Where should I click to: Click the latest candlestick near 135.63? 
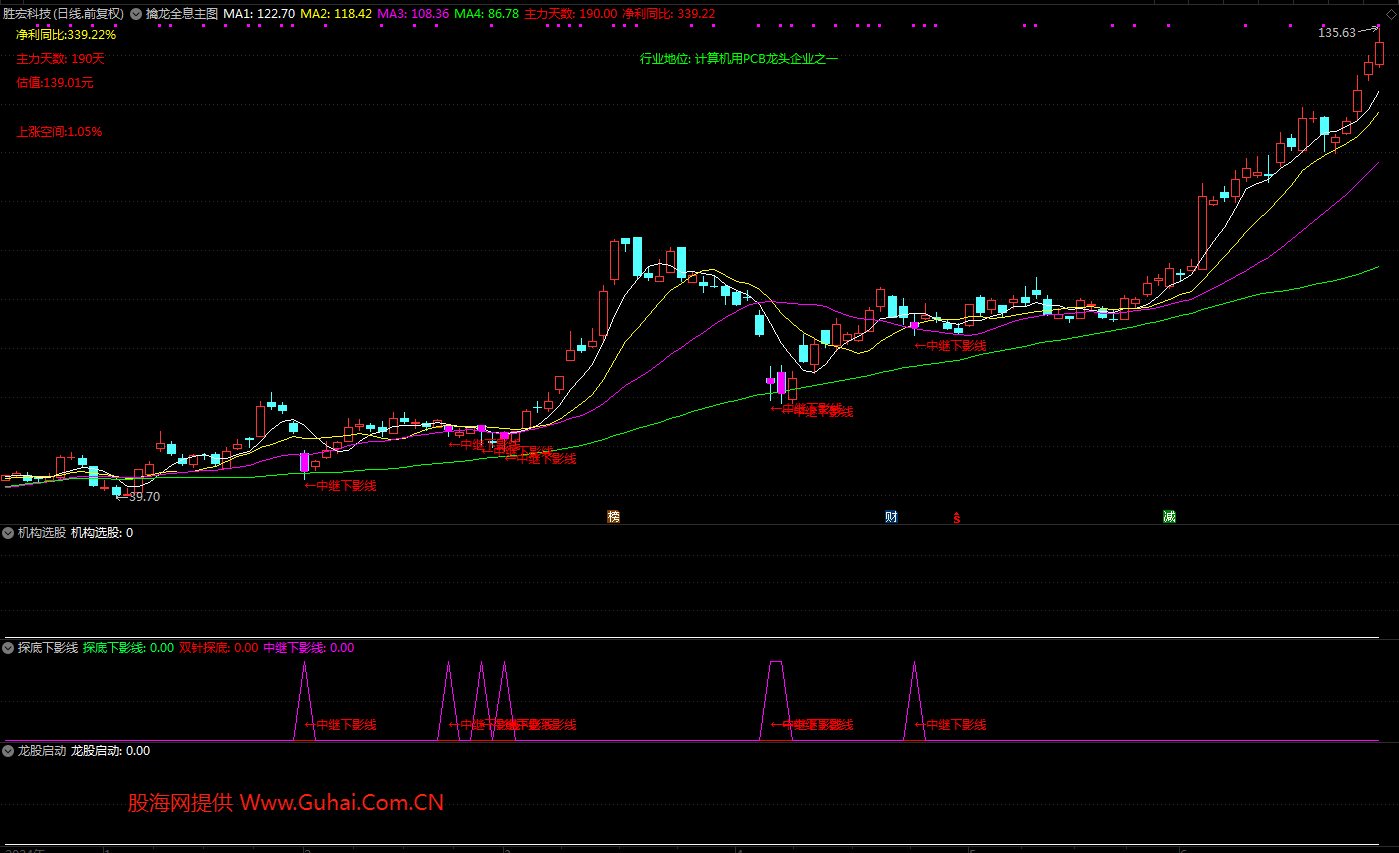1379,54
